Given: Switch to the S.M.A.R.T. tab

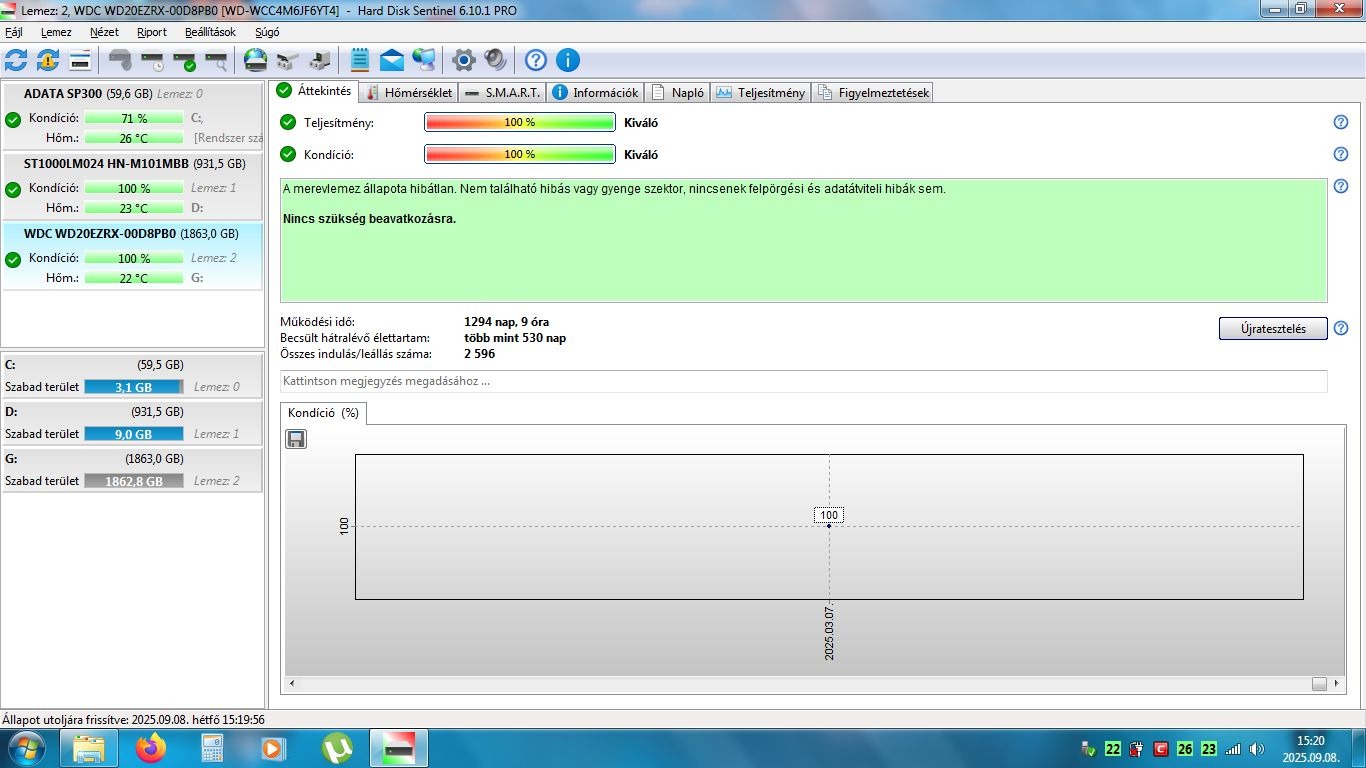Looking at the screenshot, I should tap(503, 92).
